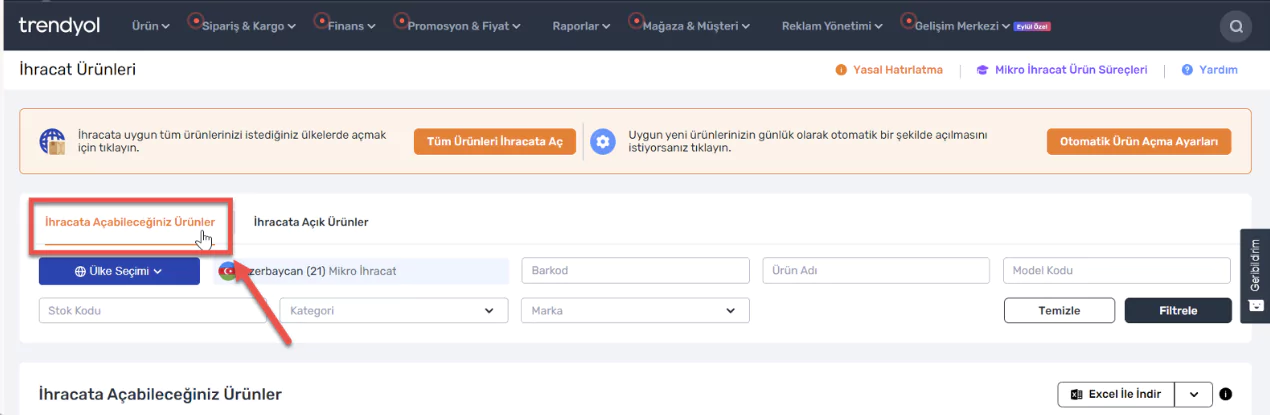Open the Geribildirim feedback side tab
1270x415 pixels.
pos(1255,276)
